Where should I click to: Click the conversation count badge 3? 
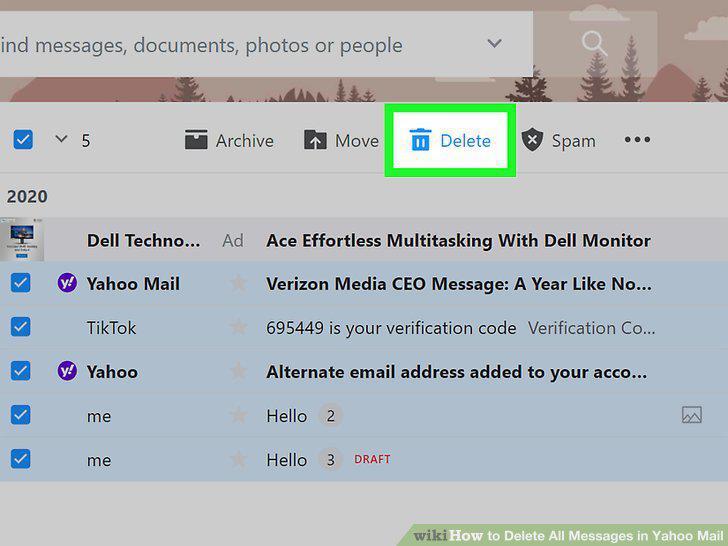331,459
